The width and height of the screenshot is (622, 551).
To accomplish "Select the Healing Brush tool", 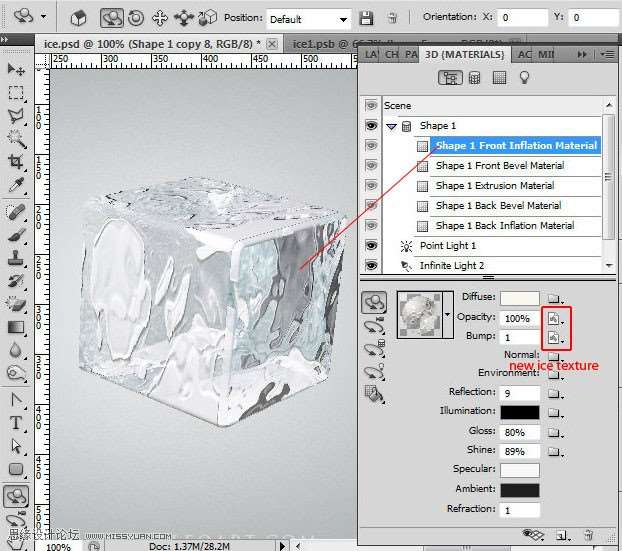I will pos(16,212).
